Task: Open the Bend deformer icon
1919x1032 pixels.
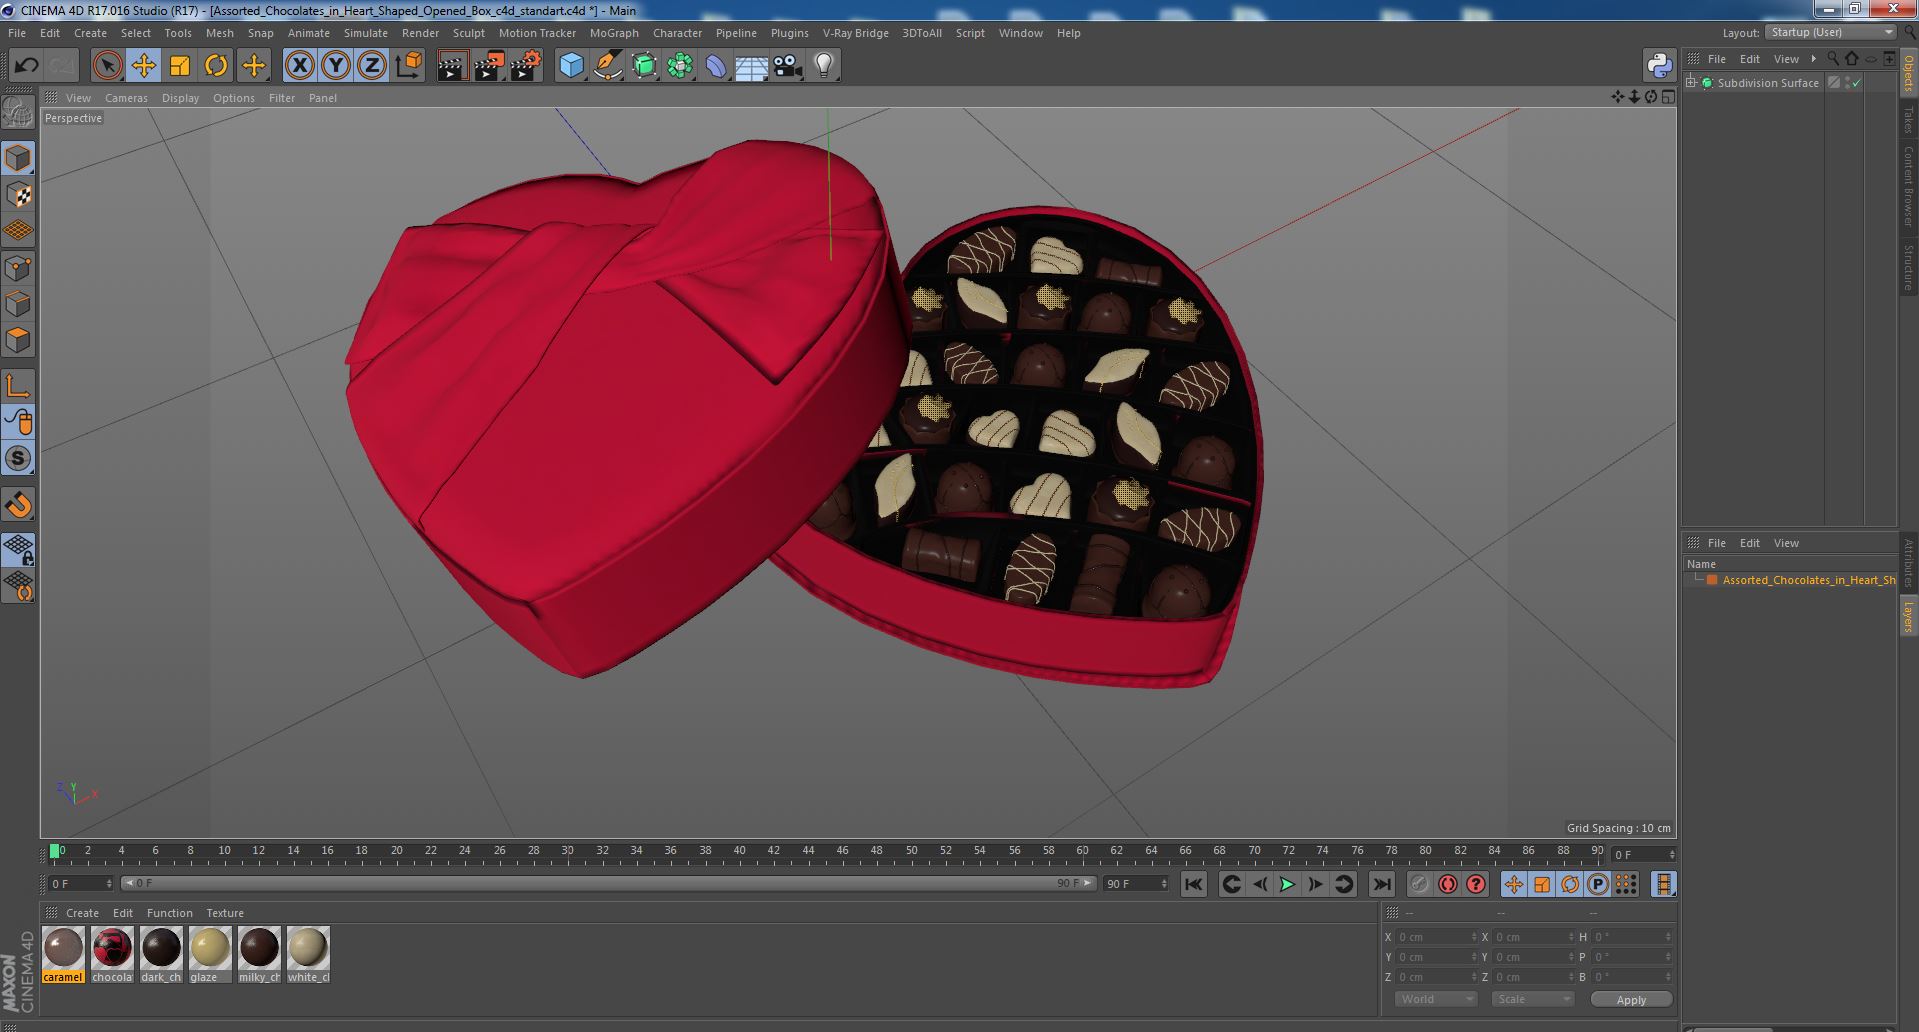Action: pyautogui.click(x=716, y=66)
